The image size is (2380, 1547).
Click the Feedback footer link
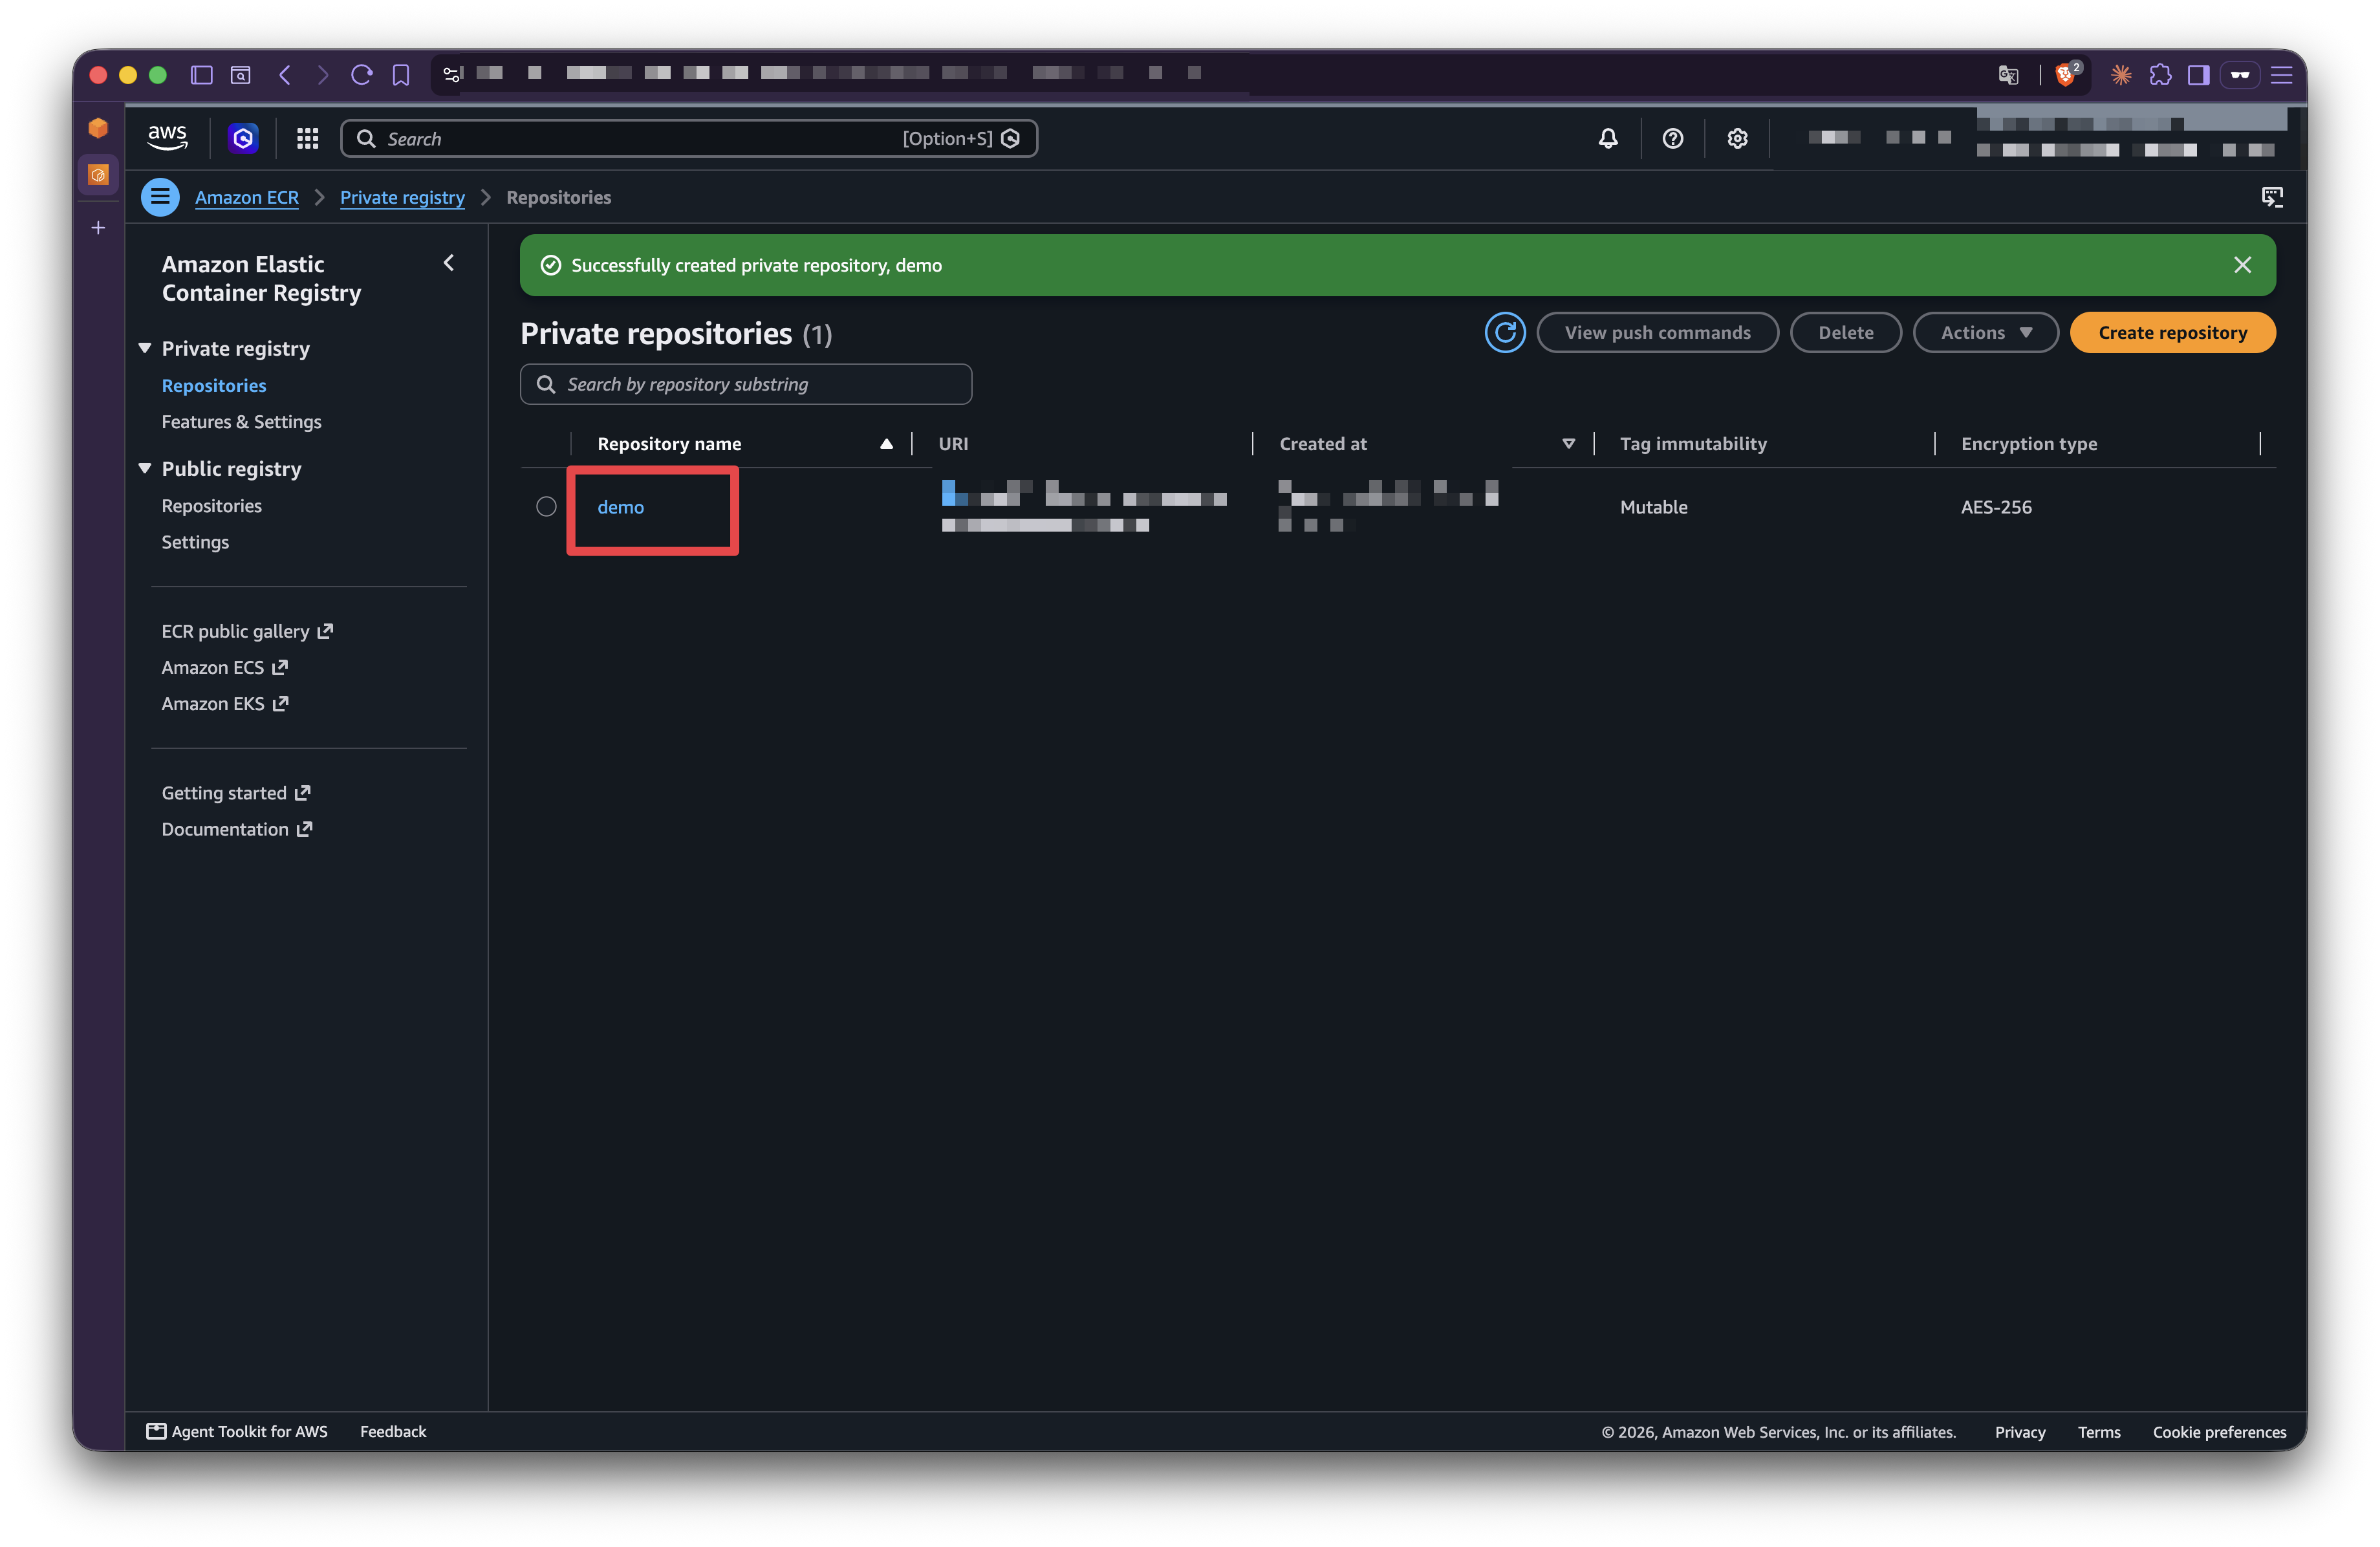(x=393, y=1432)
